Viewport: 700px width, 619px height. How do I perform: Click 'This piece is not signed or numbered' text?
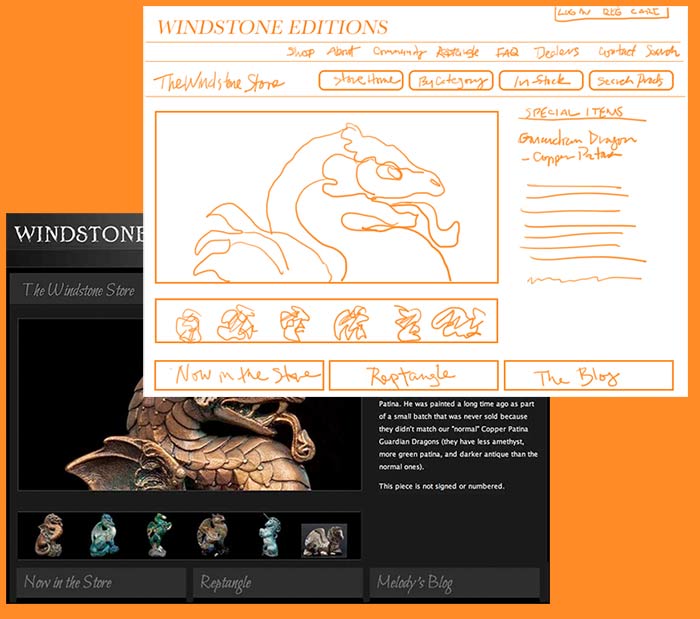click(441, 486)
